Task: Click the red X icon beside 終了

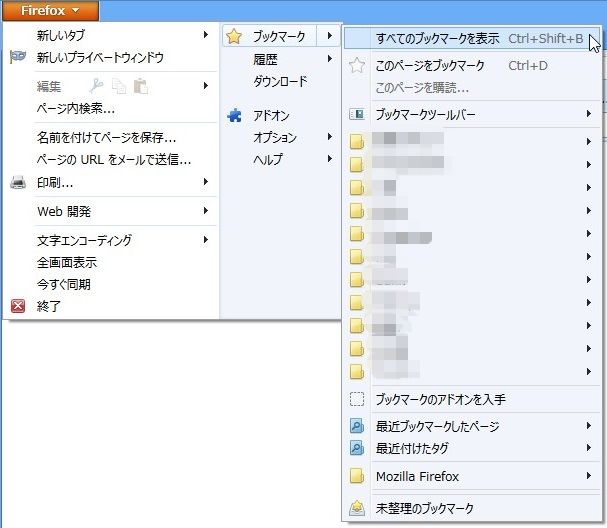Action: click(18, 306)
